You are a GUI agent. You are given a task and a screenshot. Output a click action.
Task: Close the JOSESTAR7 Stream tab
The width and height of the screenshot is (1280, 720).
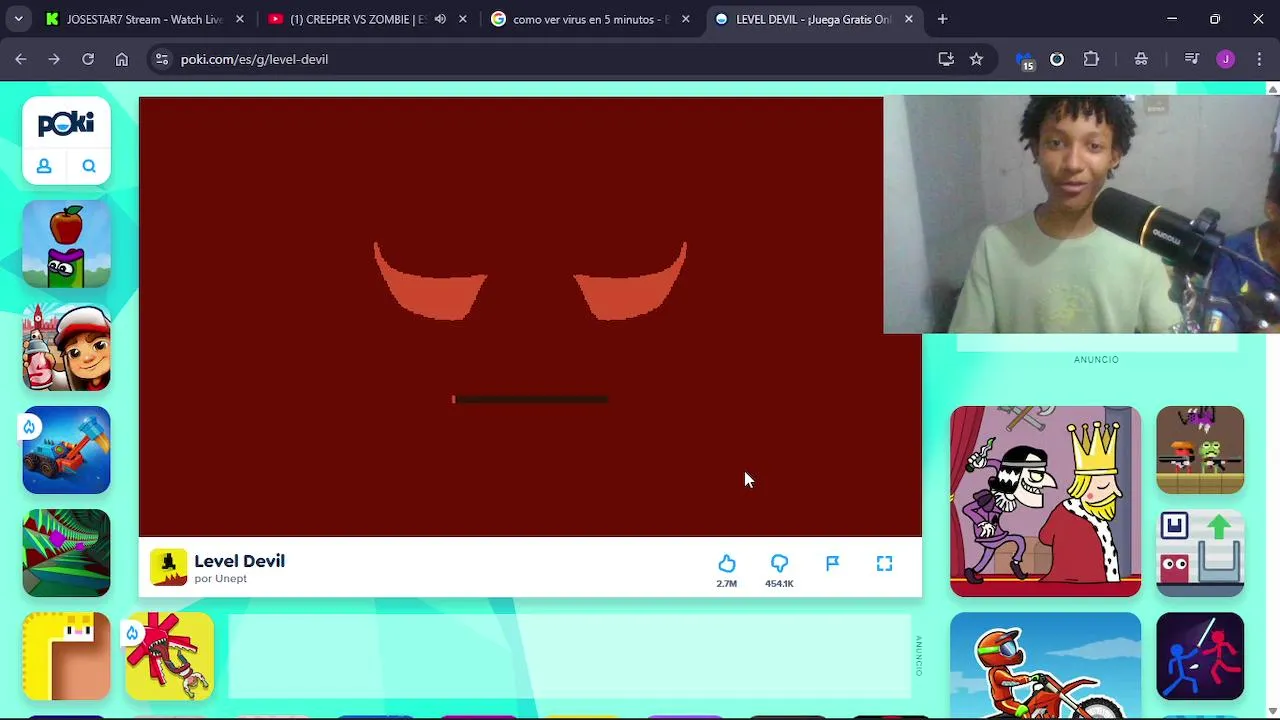point(240,19)
